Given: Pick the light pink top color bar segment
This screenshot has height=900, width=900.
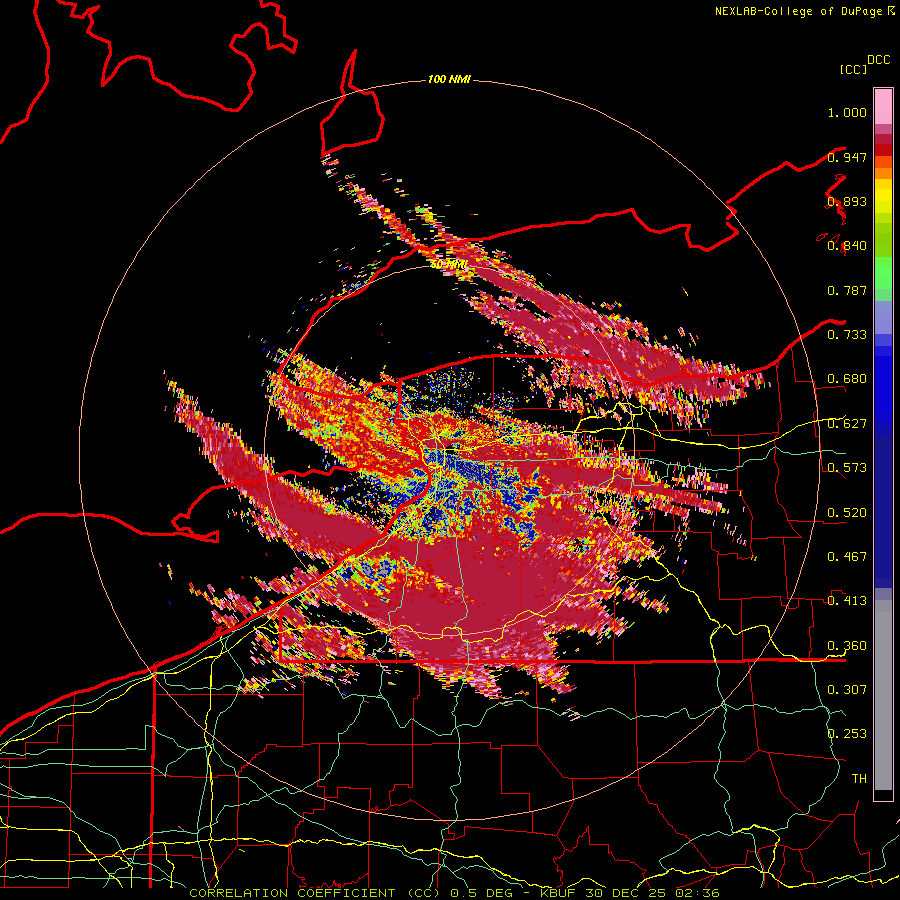Looking at the screenshot, I should coord(883,107).
